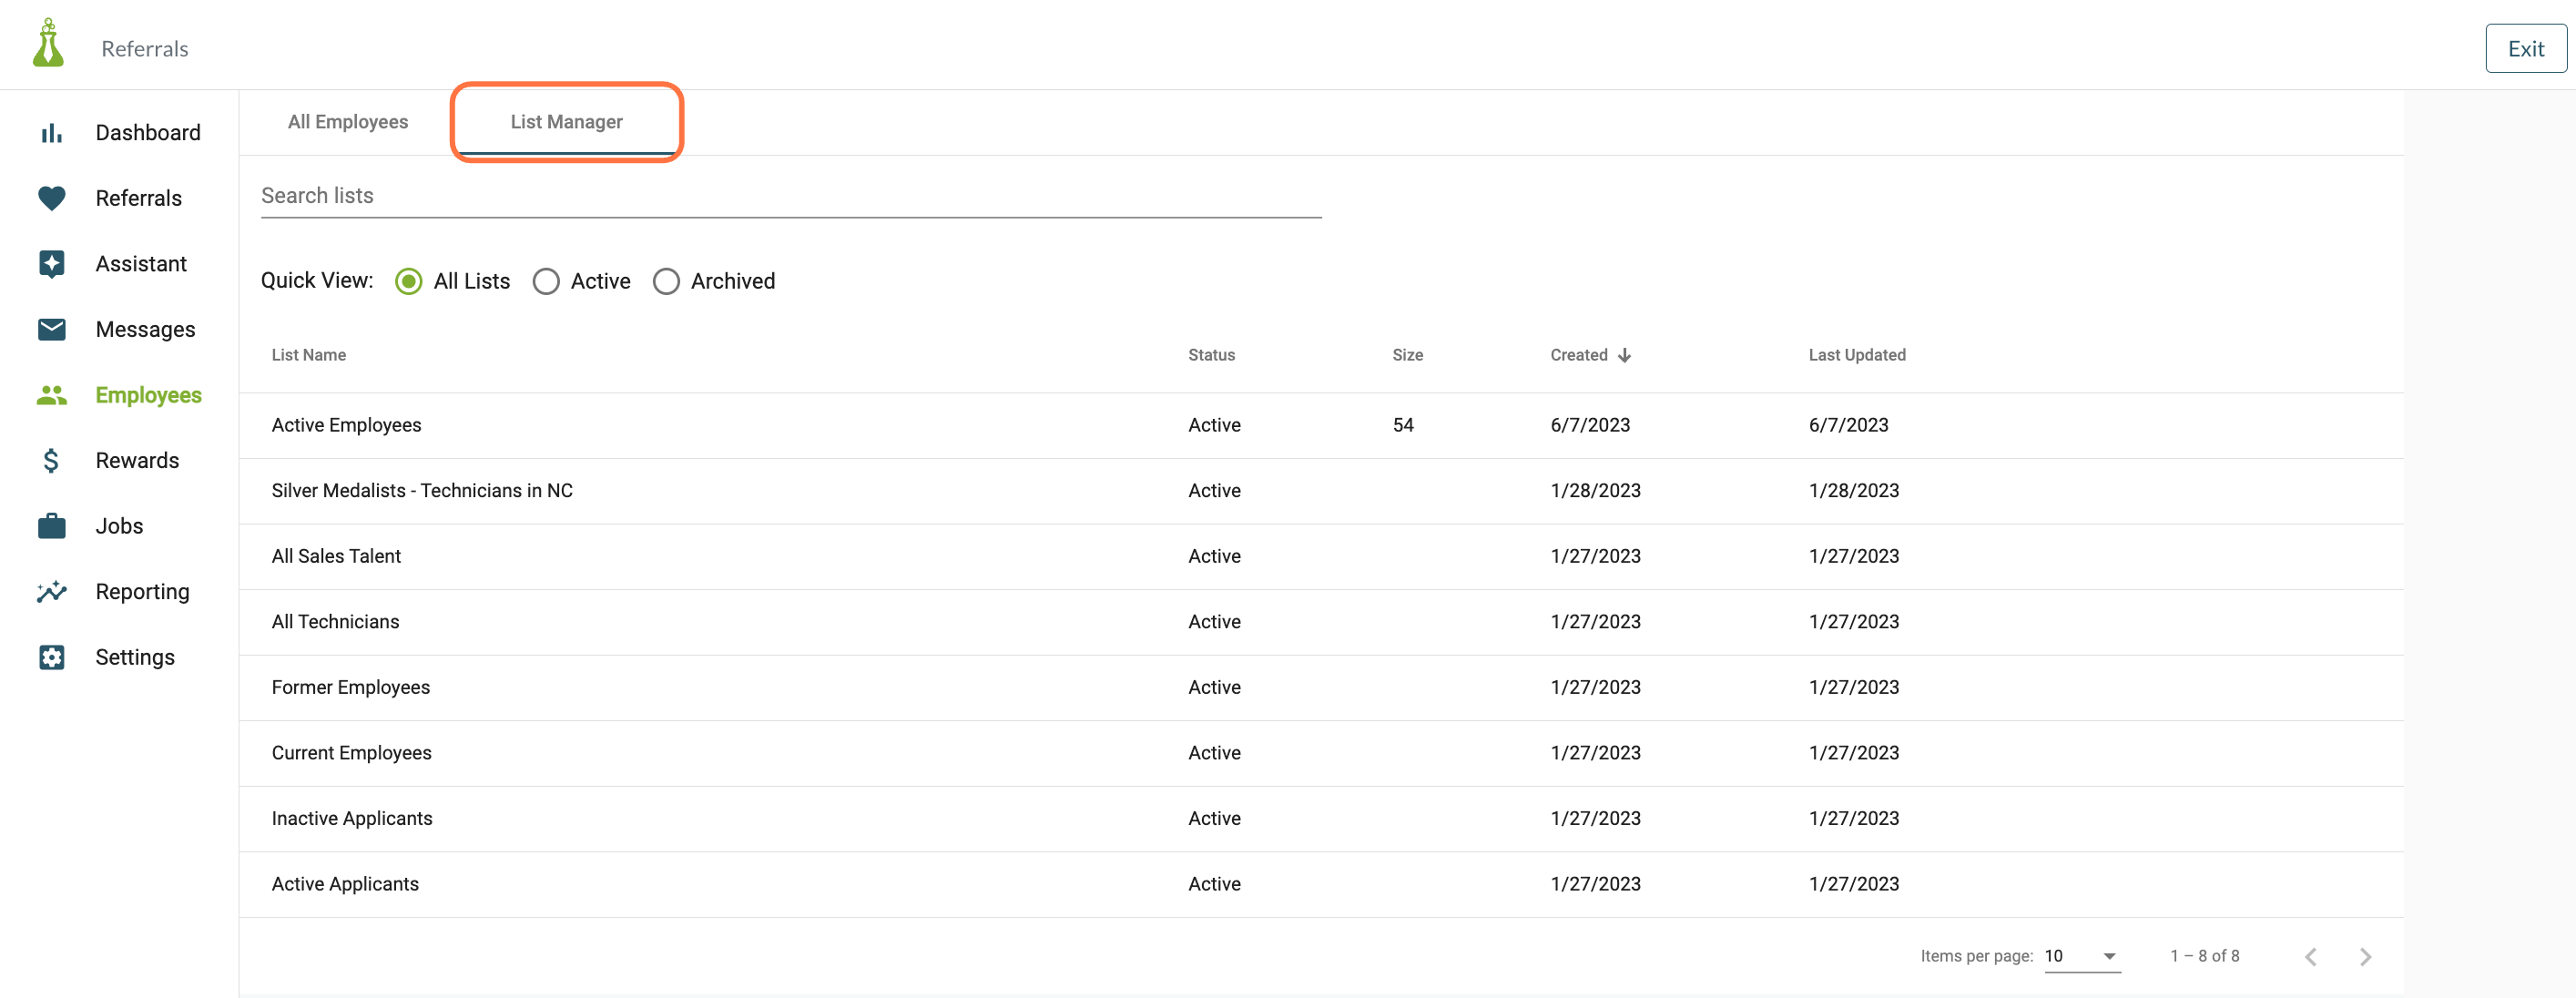
Task: Click the Created column sort arrow
Action: 1624,355
